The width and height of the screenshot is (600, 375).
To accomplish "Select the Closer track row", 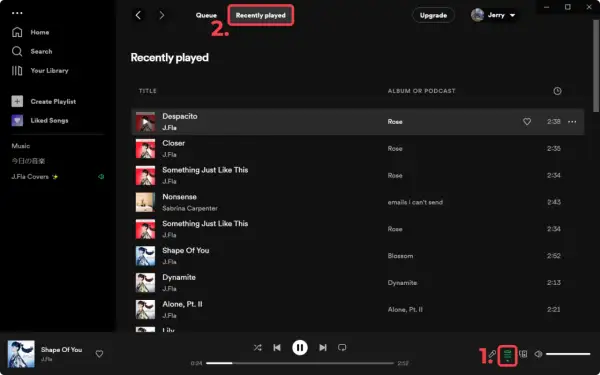I will pos(358,148).
